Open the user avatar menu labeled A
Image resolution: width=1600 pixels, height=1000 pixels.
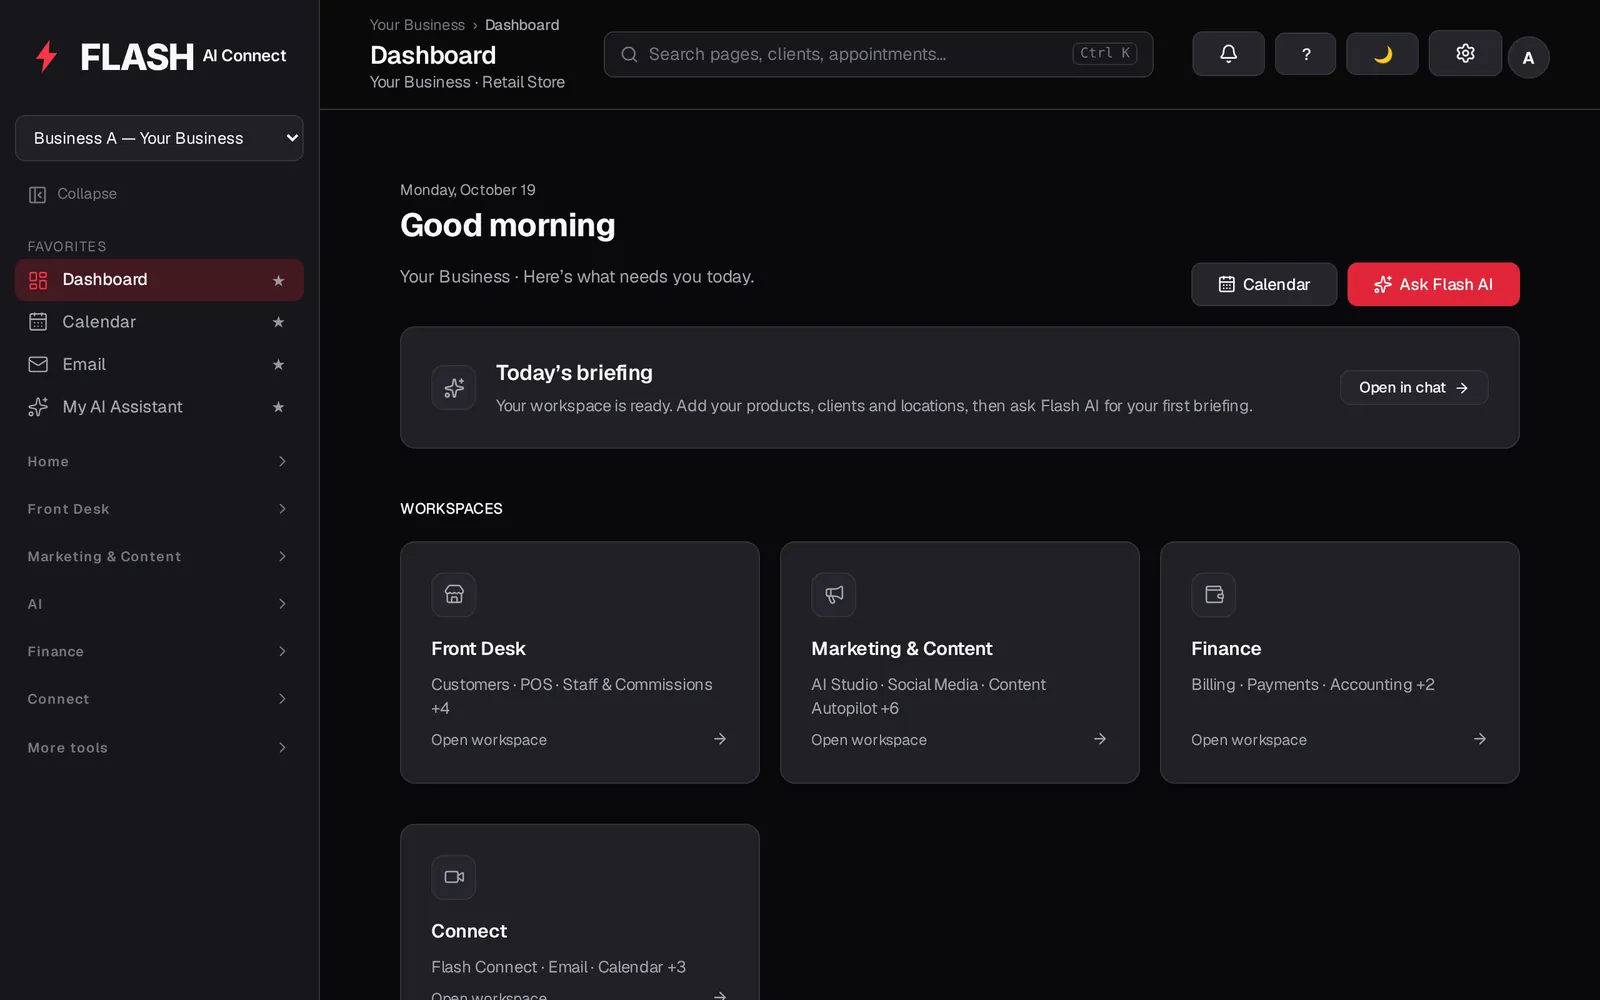pos(1528,57)
